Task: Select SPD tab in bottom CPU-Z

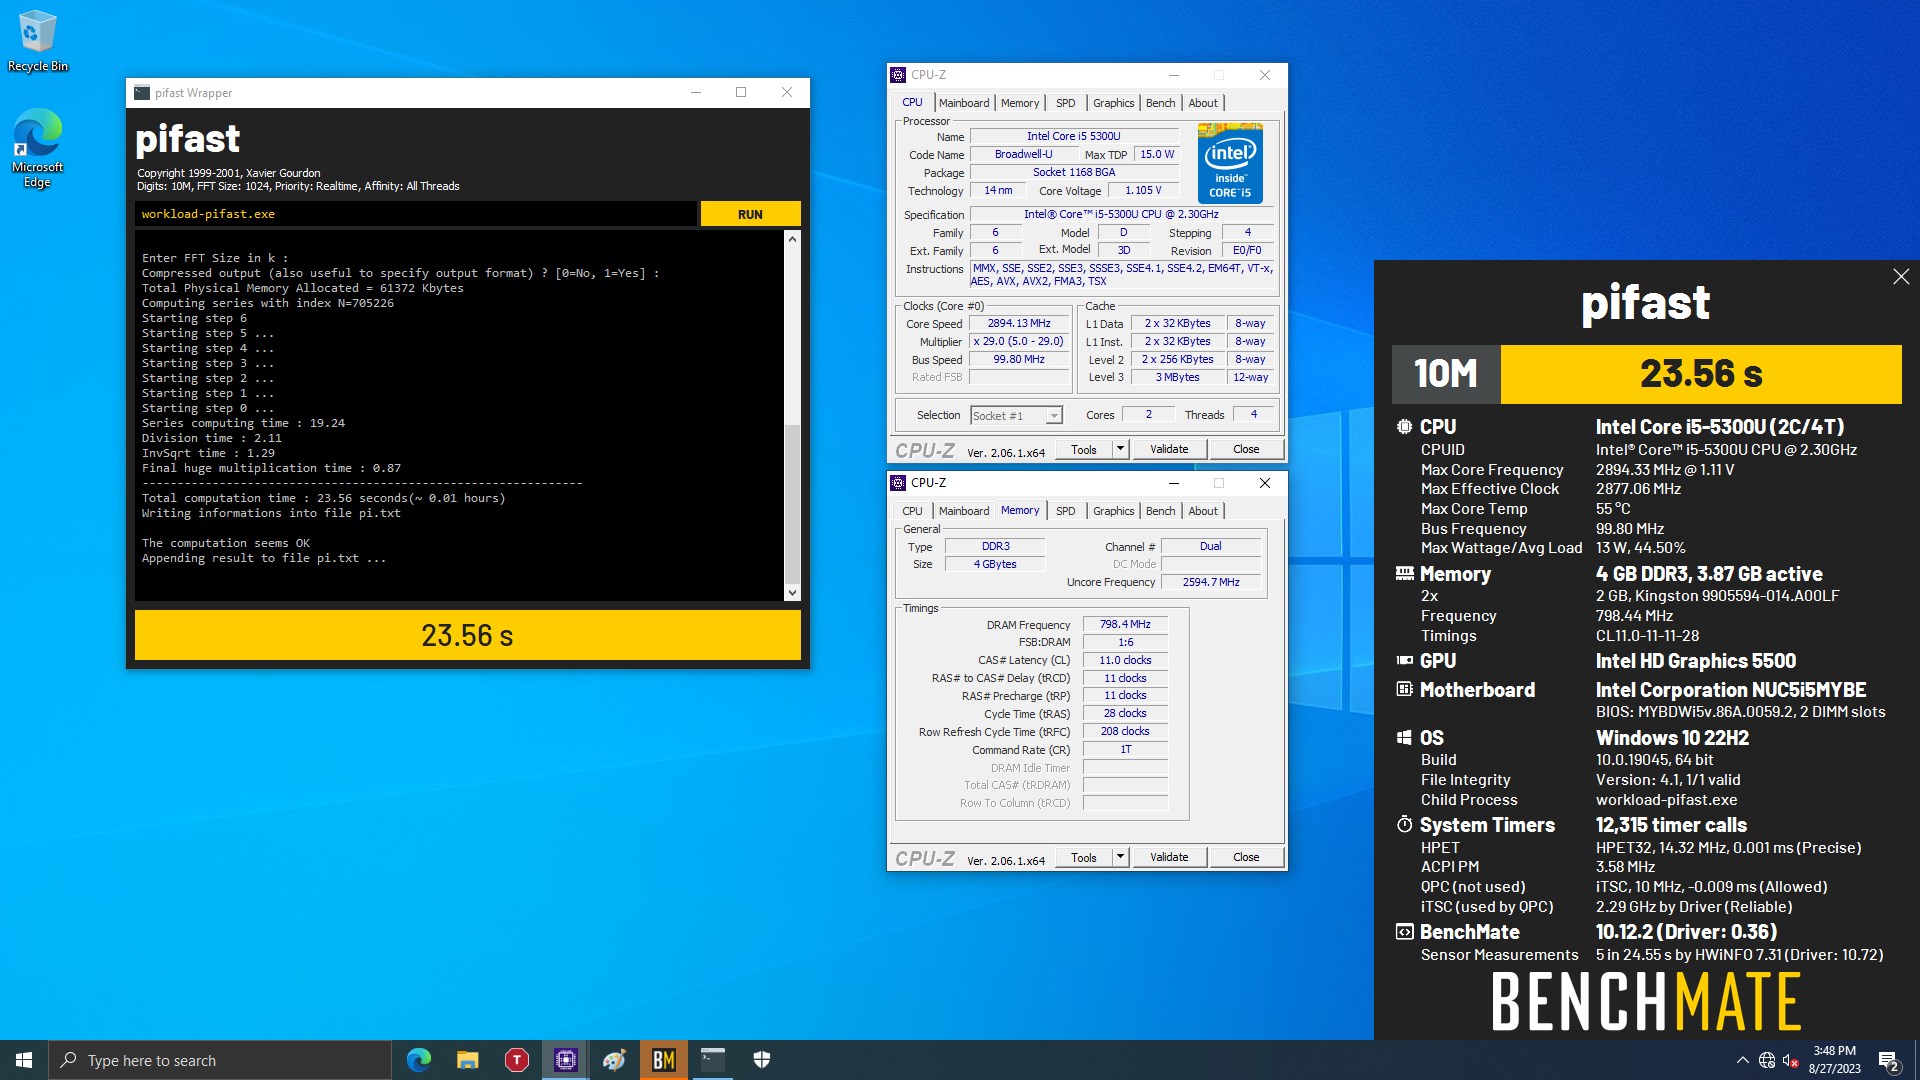Action: (1065, 511)
